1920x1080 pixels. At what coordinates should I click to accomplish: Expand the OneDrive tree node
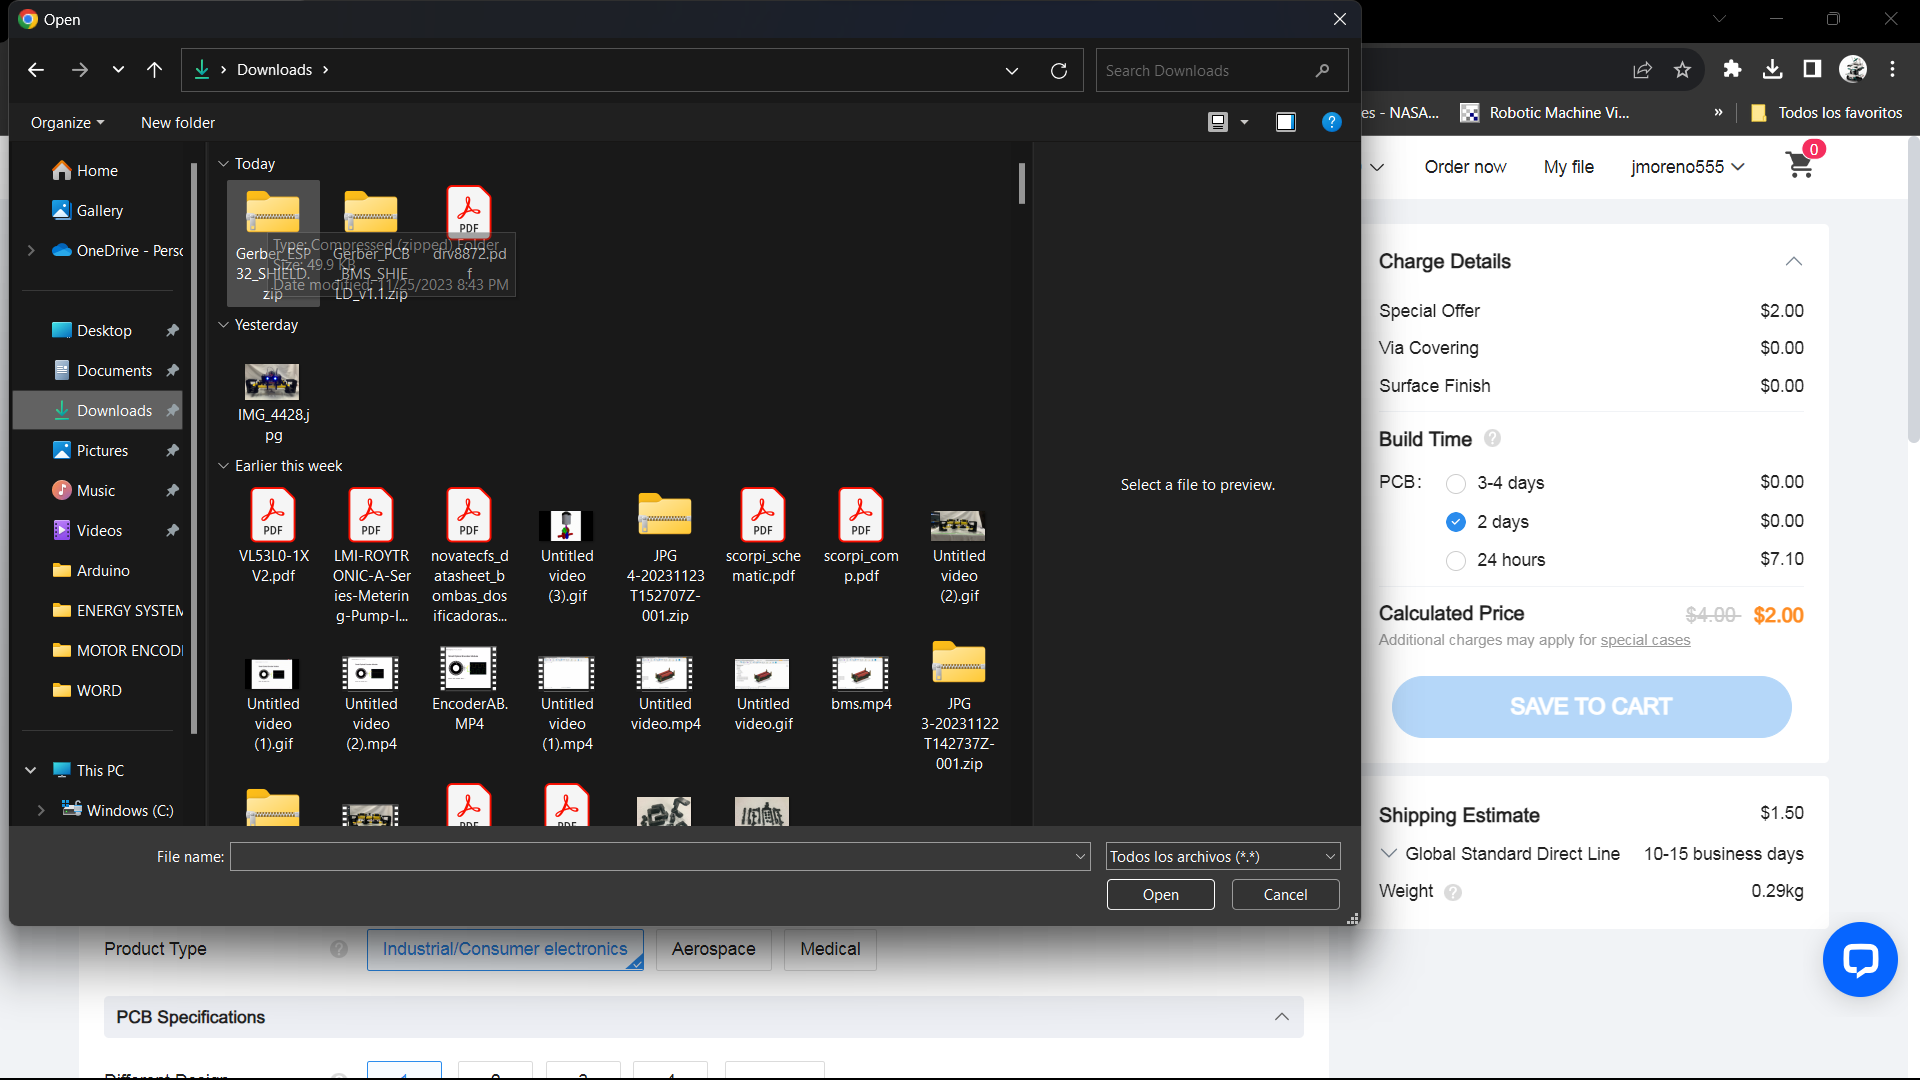[31, 251]
